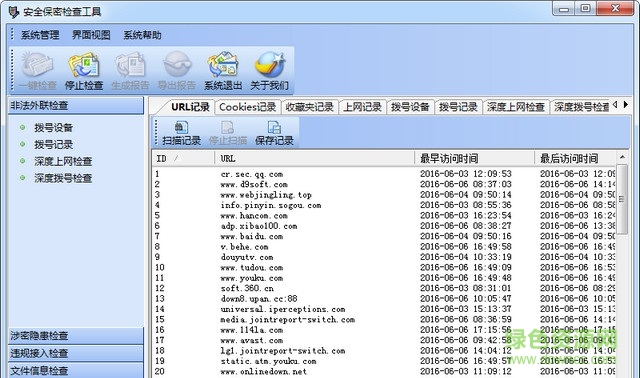Open the 关于我们 about icon

[x=269, y=71]
